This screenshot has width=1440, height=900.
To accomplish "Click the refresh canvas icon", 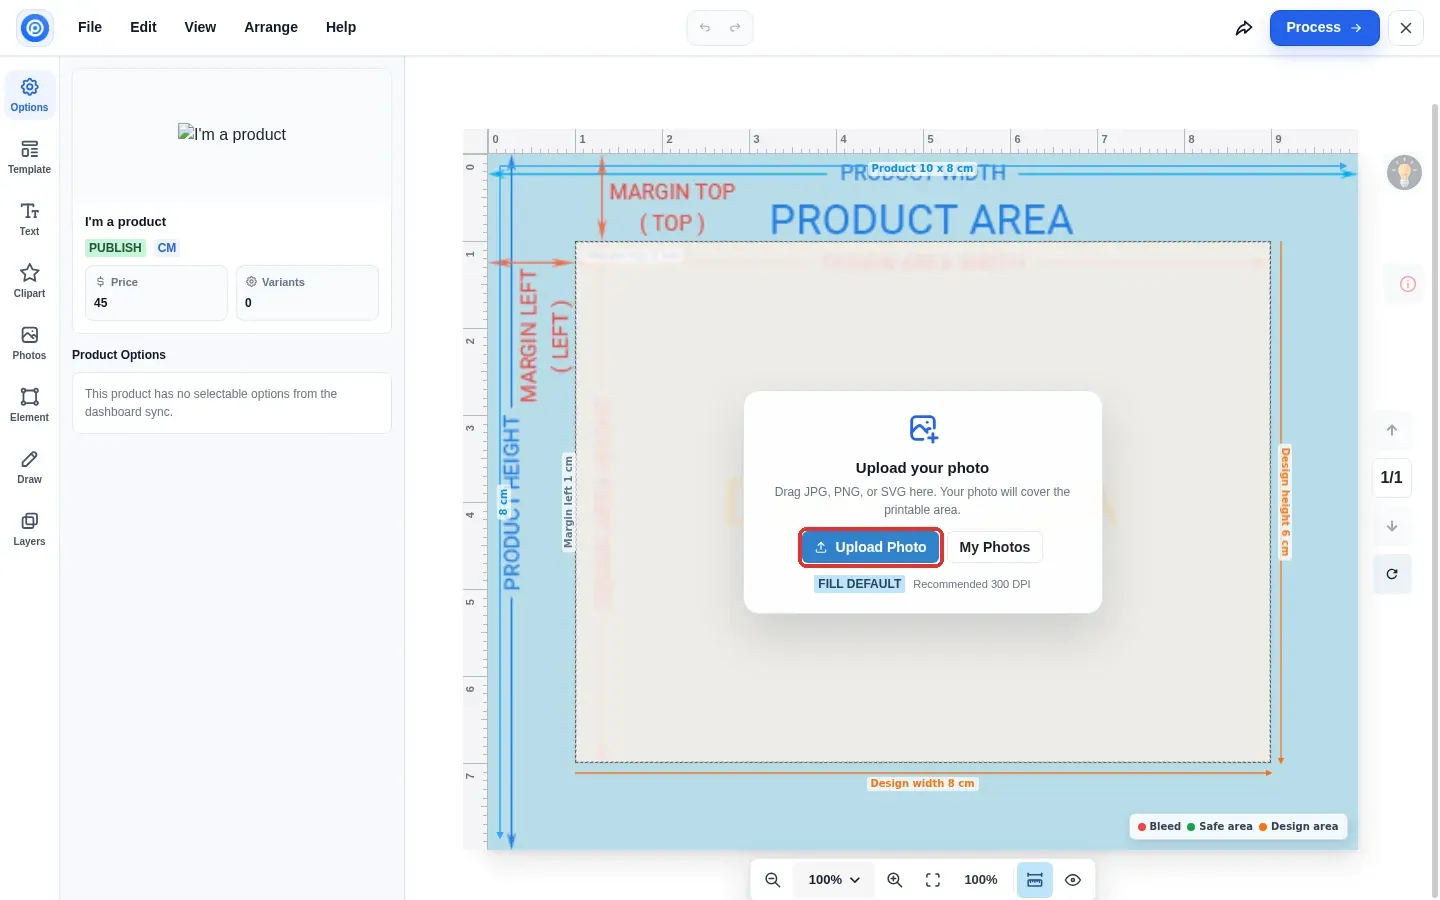I will coord(1392,574).
